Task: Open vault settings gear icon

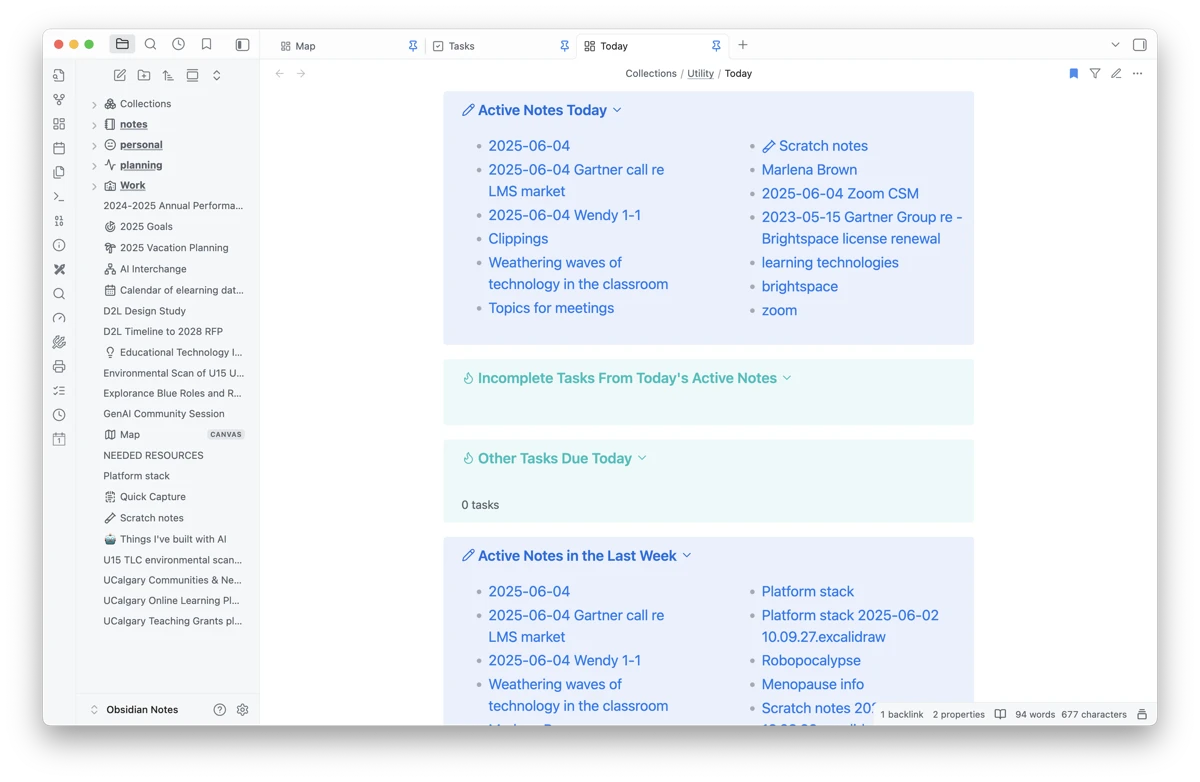Action: coord(242,710)
